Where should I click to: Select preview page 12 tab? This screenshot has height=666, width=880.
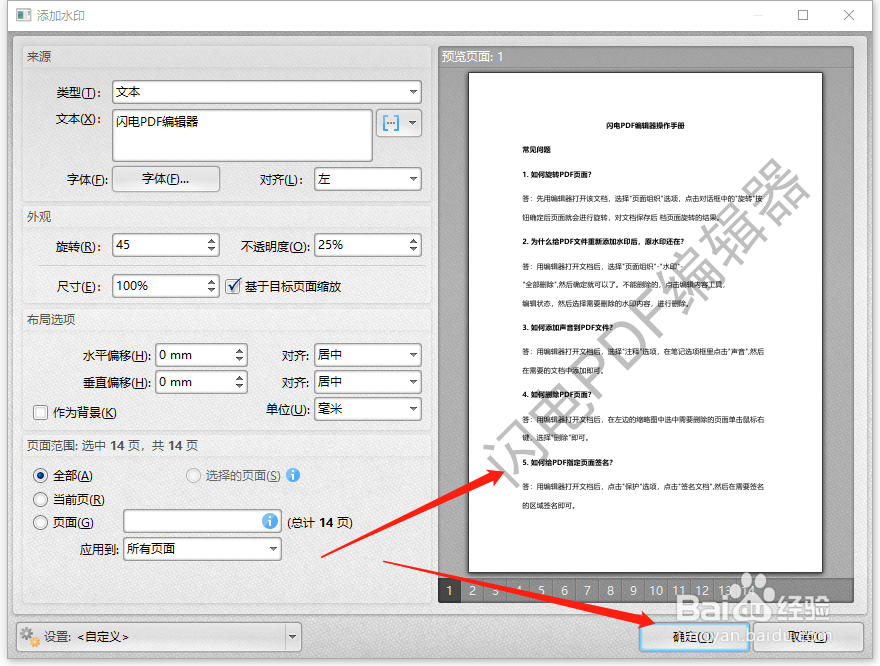[702, 590]
